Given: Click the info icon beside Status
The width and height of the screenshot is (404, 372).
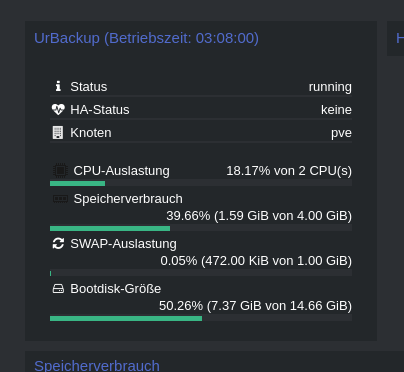Looking at the screenshot, I should tap(58, 86).
